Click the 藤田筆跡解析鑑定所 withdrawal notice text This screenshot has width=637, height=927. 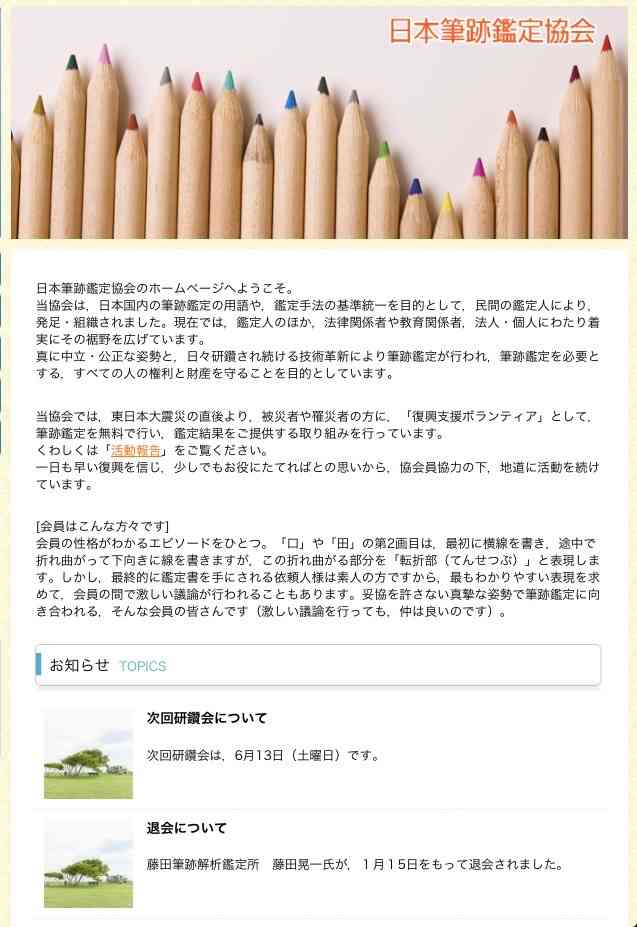355,864
